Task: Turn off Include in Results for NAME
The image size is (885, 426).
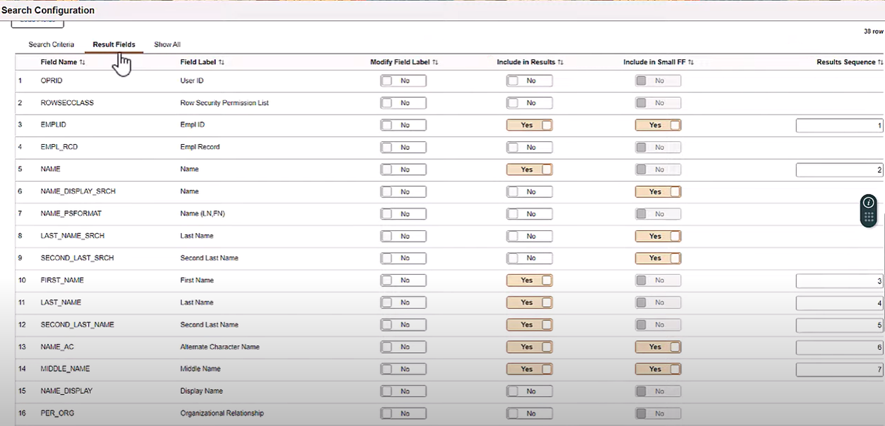Action: [x=529, y=169]
